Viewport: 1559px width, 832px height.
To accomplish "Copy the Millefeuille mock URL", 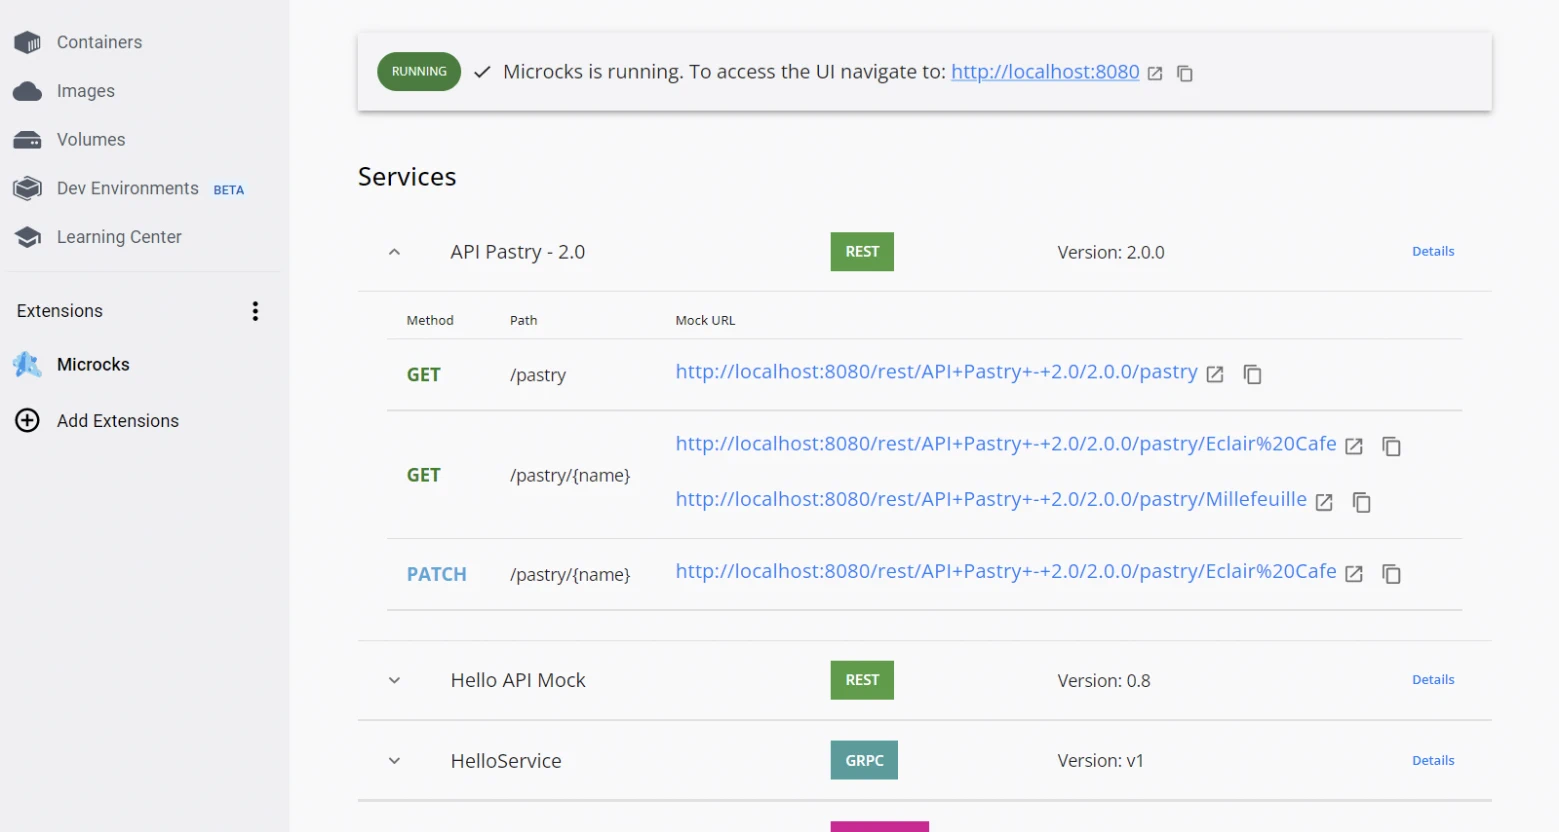I will pyautogui.click(x=1361, y=502).
